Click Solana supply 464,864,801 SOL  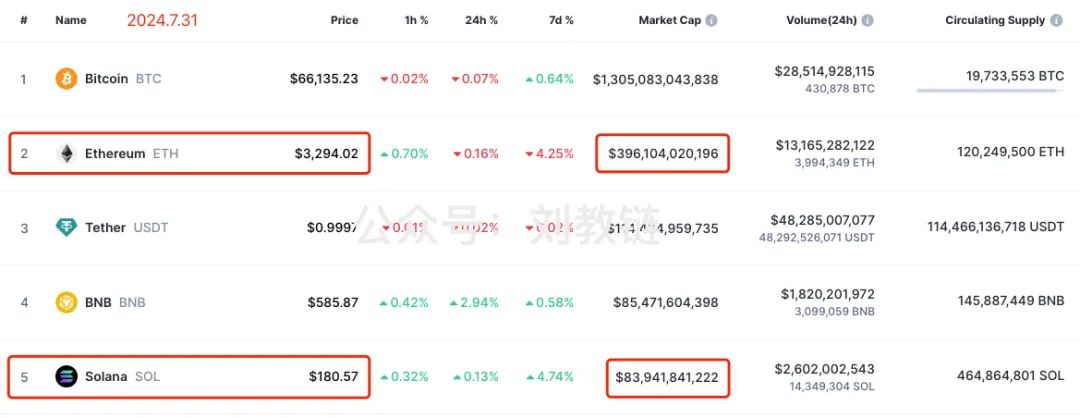click(1010, 376)
